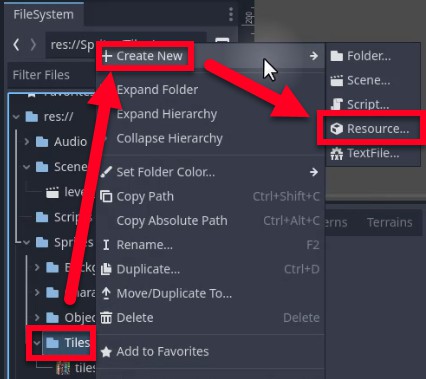The height and width of the screenshot is (379, 426).
Task: Open the FileSystem dock options menu
Action: (x=231, y=15)
